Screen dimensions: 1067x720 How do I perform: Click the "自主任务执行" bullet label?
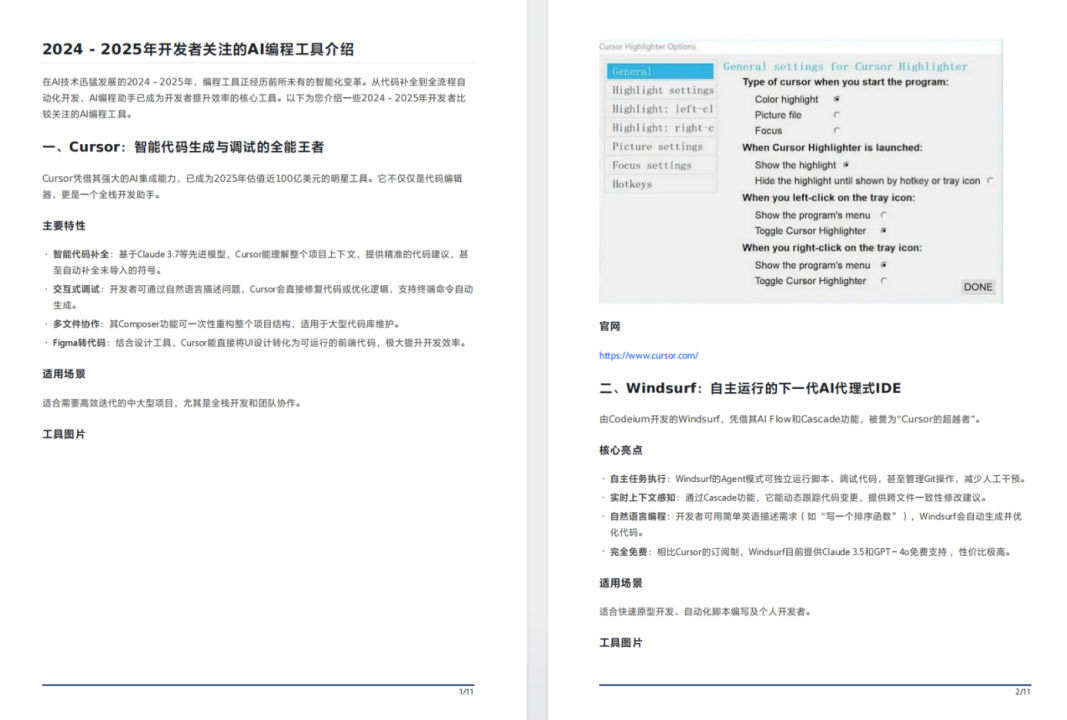(638, 479)
